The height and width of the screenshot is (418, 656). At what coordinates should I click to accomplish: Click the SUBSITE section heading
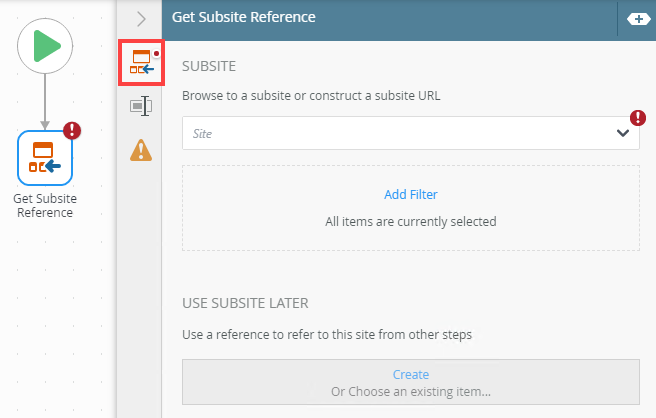tap(209, 67)
